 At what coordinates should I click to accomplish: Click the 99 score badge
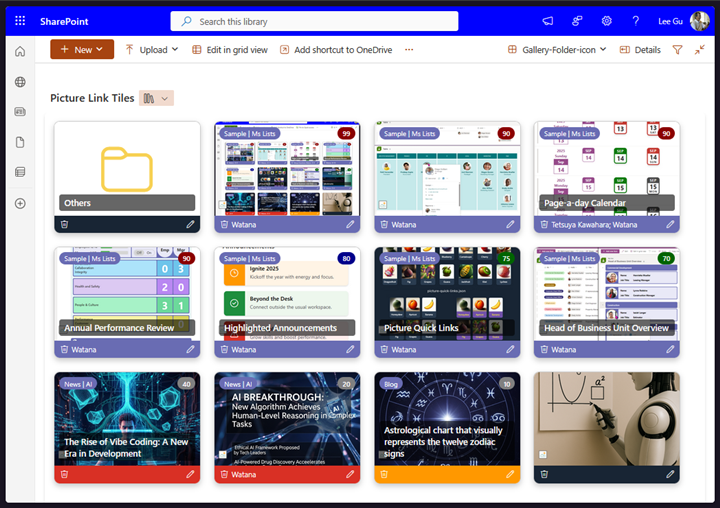(x=346, y=134)
